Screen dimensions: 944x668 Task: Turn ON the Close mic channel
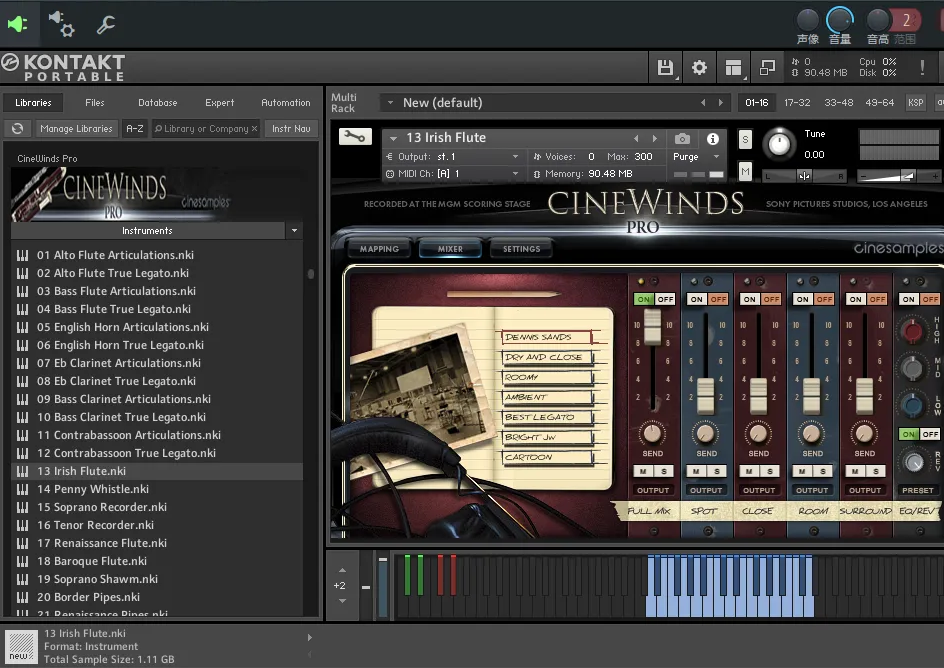(750, 299)
